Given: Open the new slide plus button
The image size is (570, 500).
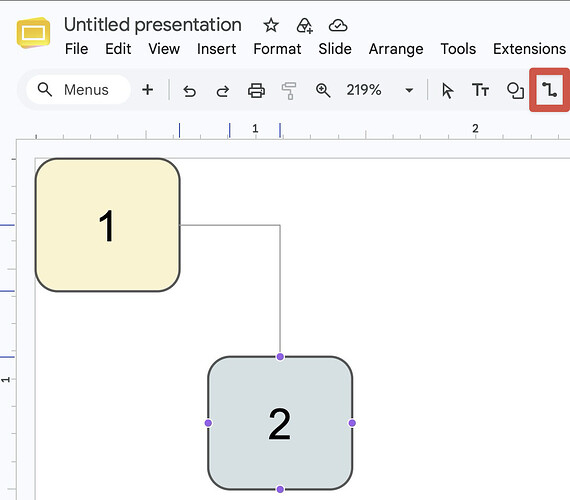Looking at the screenshot, I should click(x=148, y=89).
